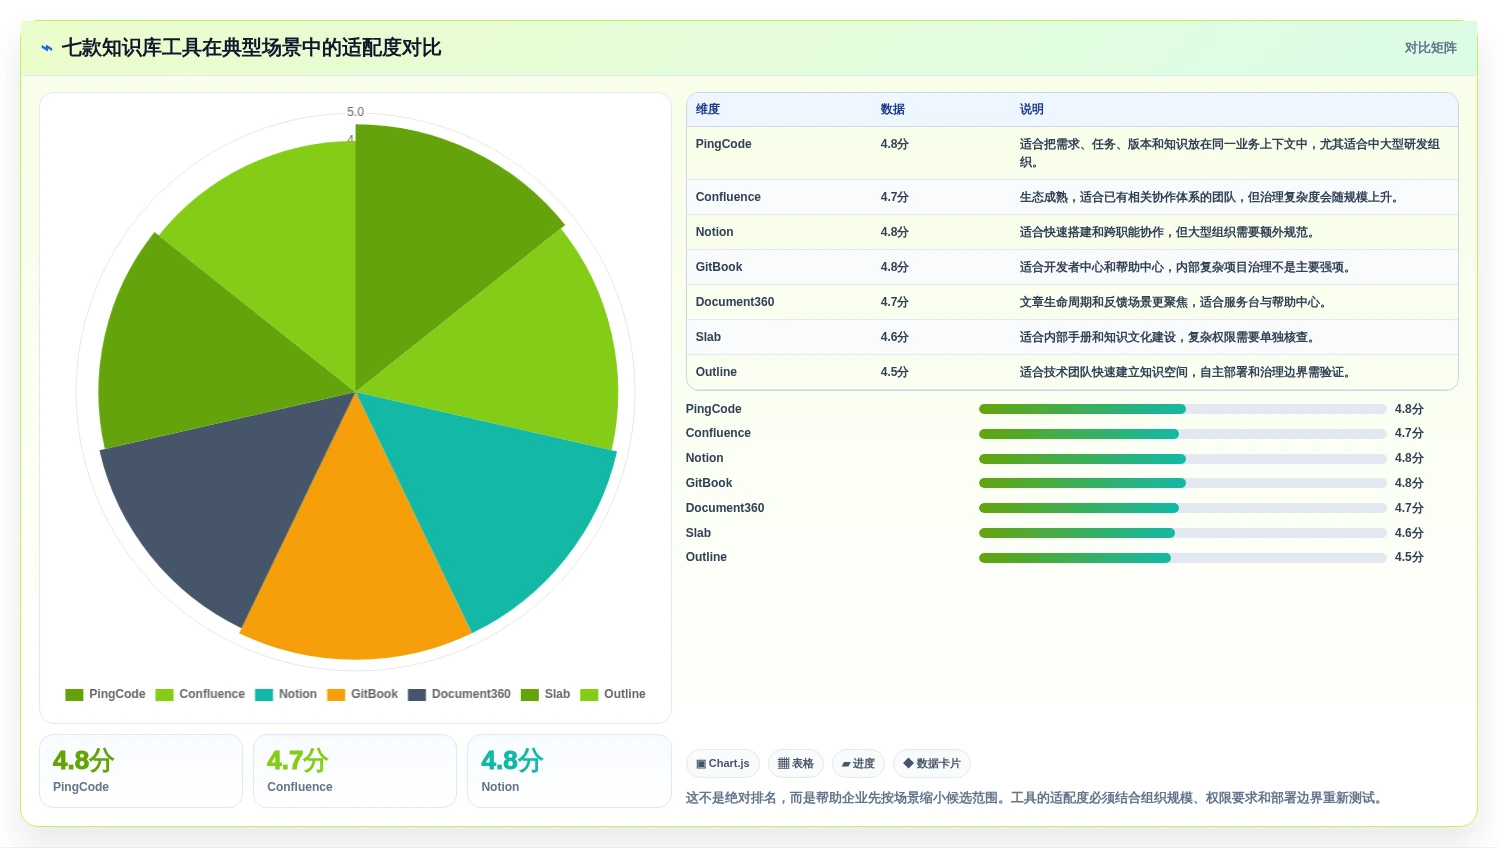Screen dimensions: 1498x848
Task: Click the 4.7分 score in the Document360 table row
Action: coord(895,302)
